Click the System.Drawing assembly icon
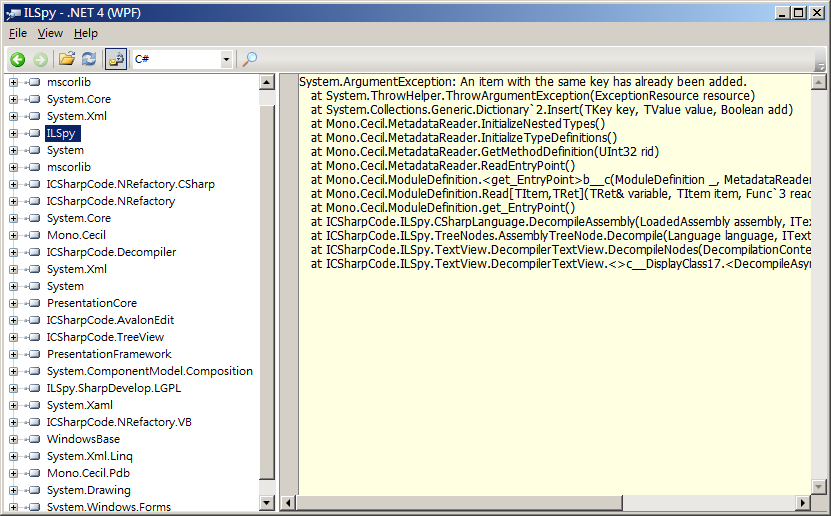 (x=33, y=490)
